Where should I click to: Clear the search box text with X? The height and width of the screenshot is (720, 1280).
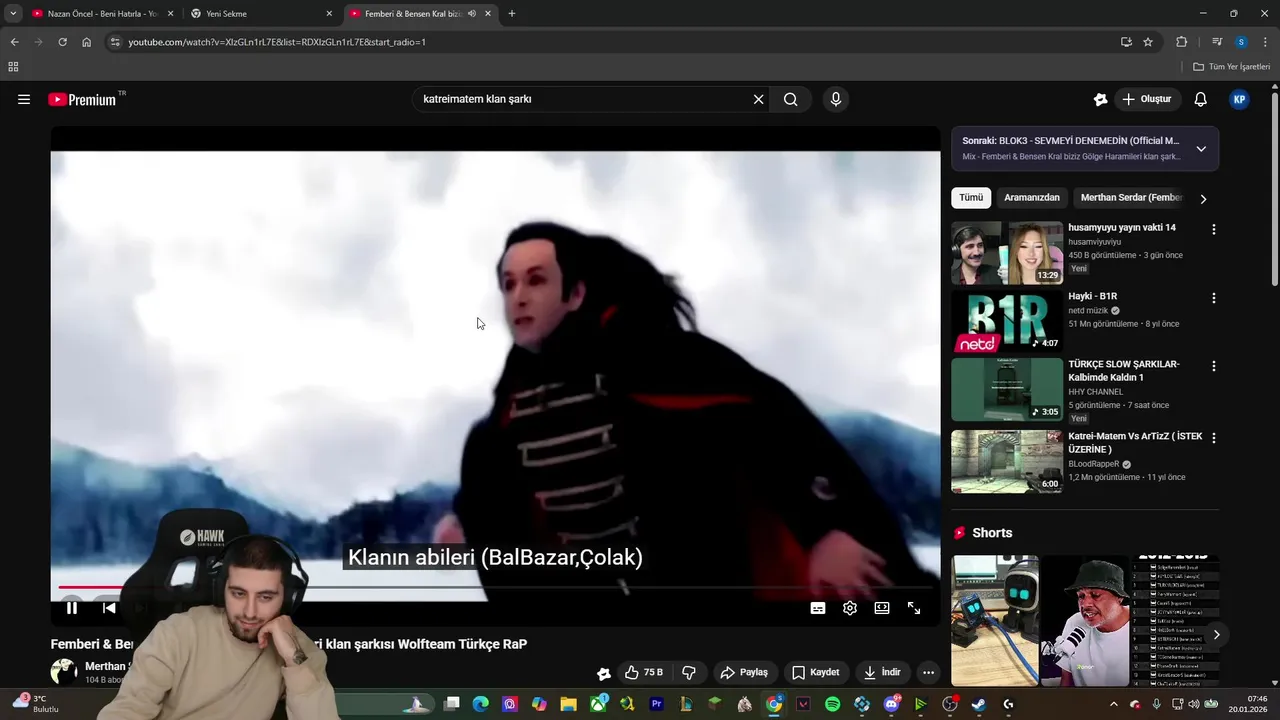[x=758, y=99]
